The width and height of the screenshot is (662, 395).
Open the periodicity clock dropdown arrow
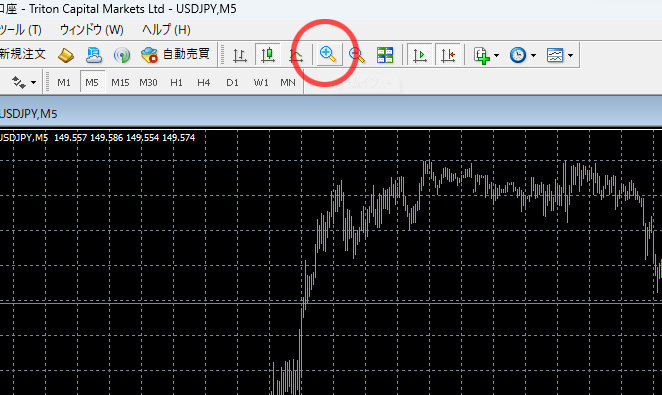[533, 55]
